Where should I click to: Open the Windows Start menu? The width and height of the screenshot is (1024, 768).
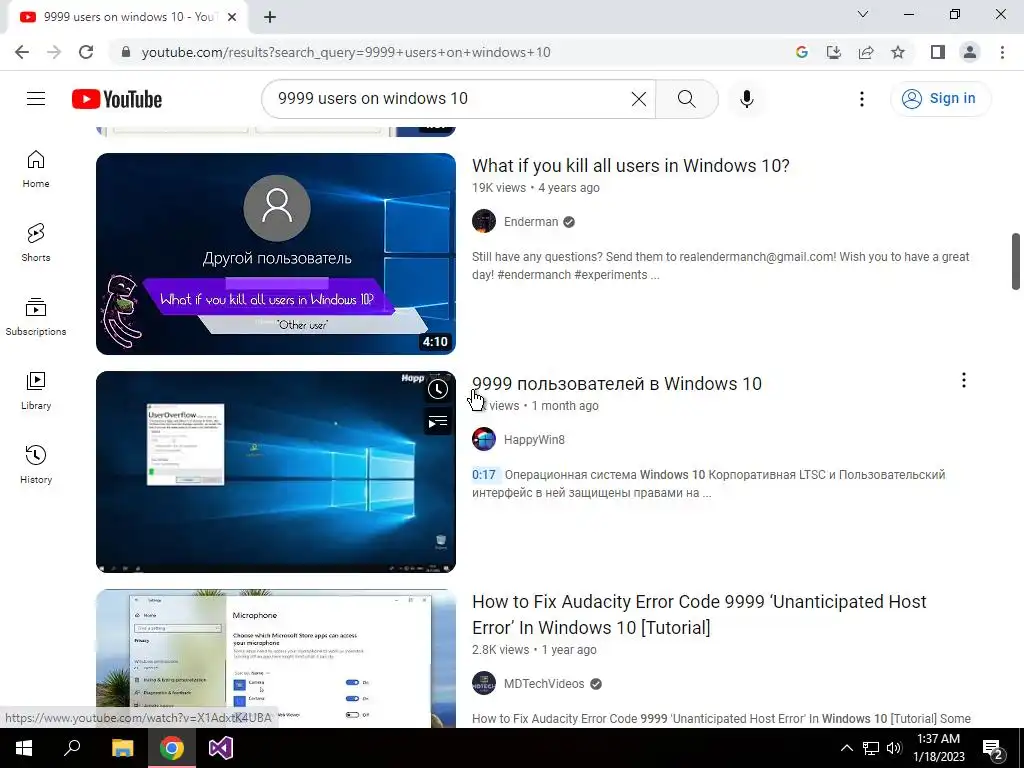24,748
